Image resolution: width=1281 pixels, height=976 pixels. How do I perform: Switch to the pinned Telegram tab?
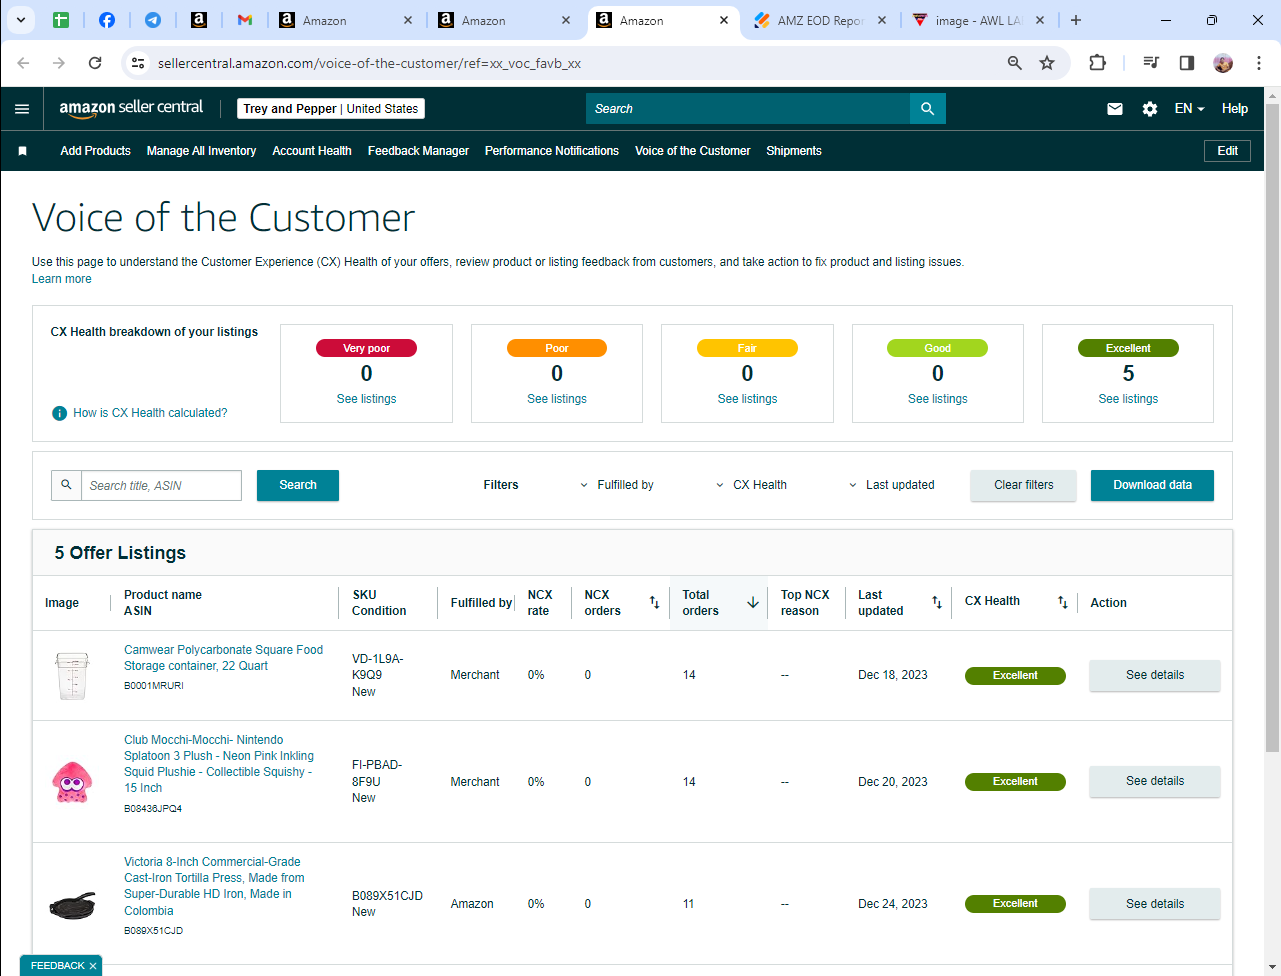pyautogui.click(x=153, y=20)
